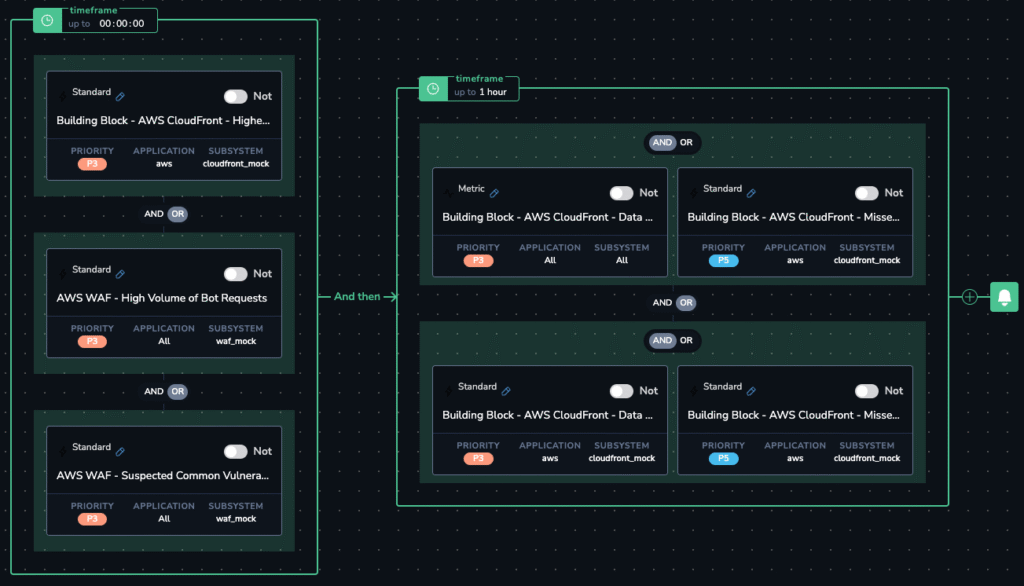Select AND between the Bot Requests and Suspected Common Vulnera... cards
The width and height of the screenshot is (1024, 586).
(x=153, y=392)
